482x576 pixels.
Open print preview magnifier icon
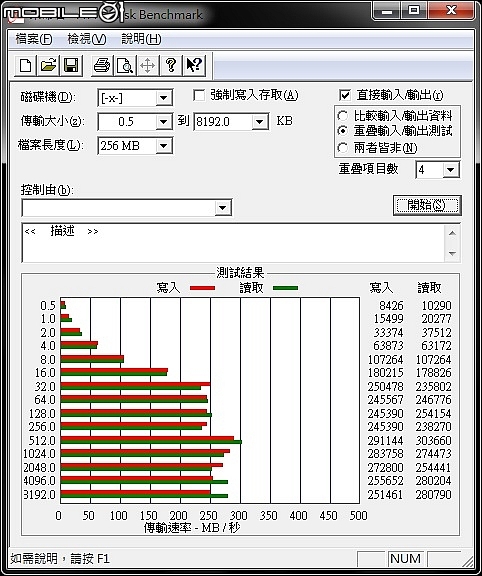125,66
